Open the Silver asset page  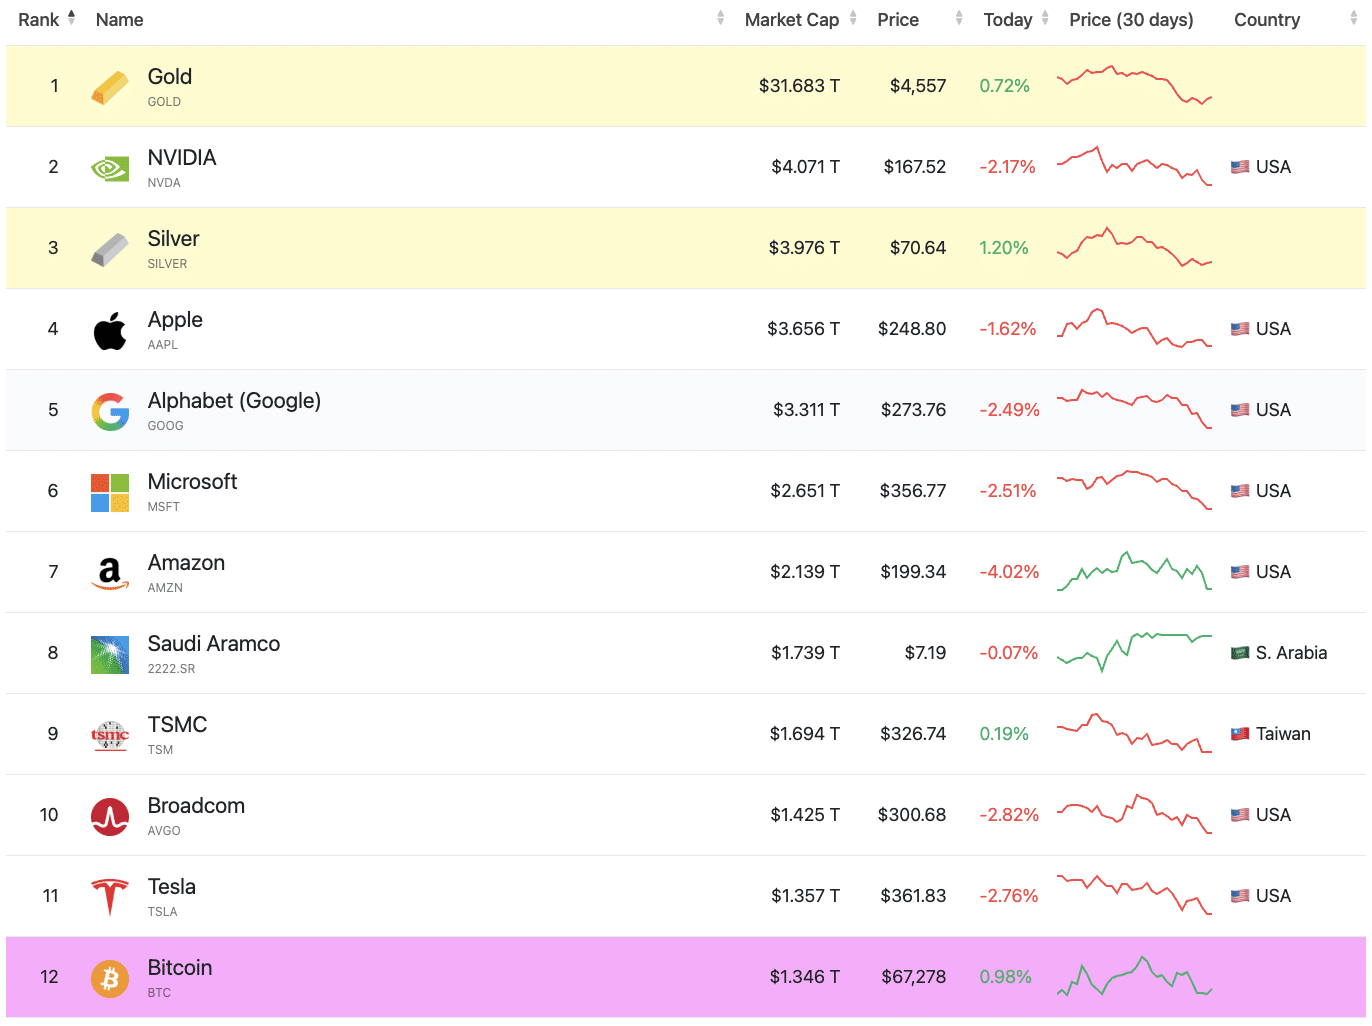(173, 239)
